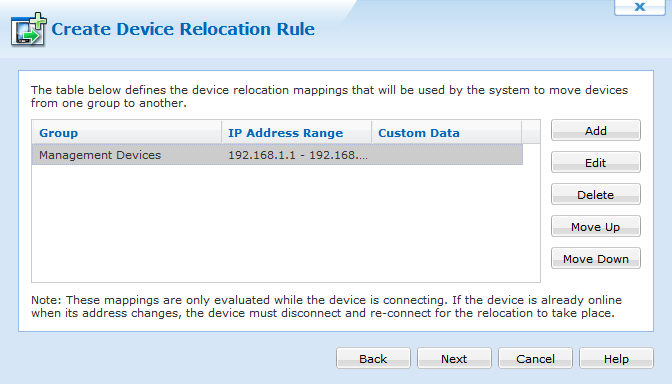Click the Create Device Relocation Rule title

[183, 29]
